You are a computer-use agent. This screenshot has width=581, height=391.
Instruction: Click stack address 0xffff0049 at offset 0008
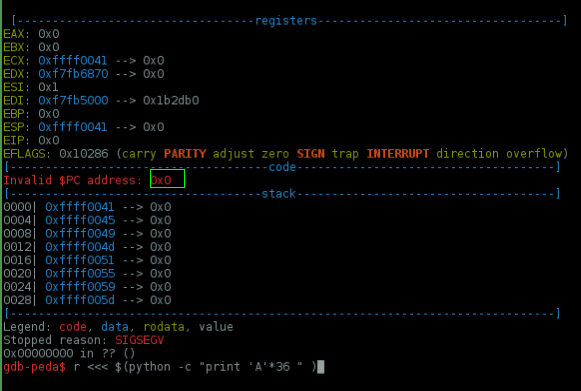(x=80, y=233)
